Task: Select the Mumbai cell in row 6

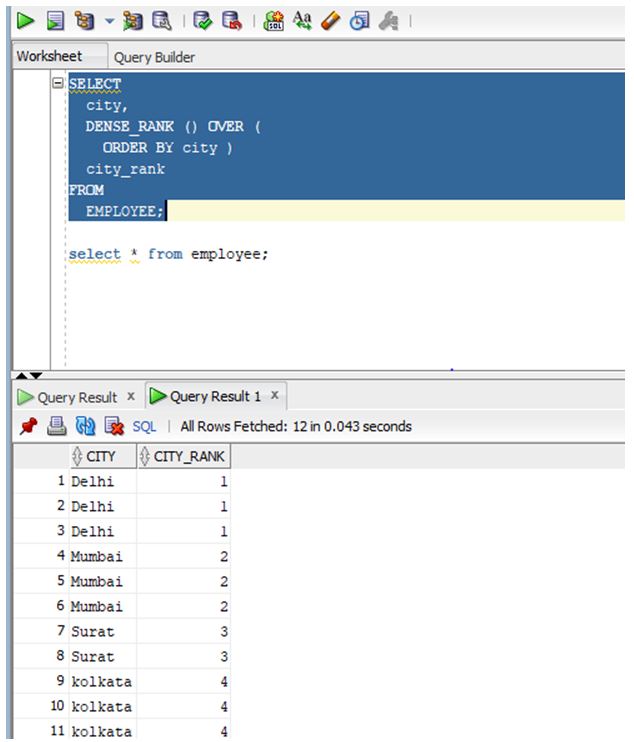Action: pos(103,607)
